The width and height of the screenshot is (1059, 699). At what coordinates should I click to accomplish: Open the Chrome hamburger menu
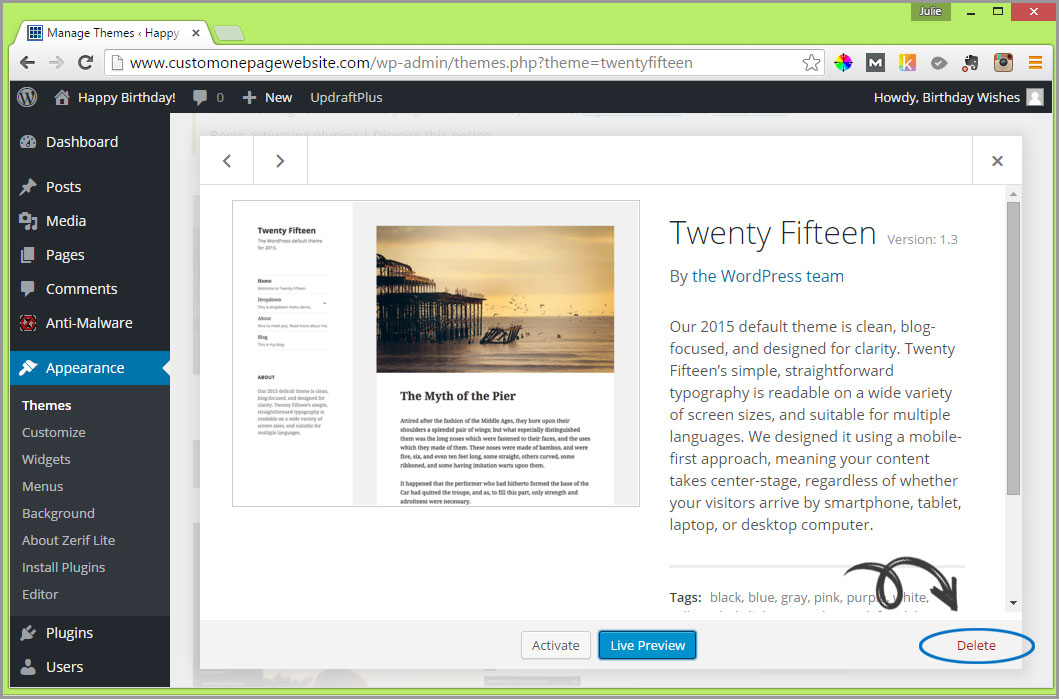pyautogui.click(x=1035, y=63)
